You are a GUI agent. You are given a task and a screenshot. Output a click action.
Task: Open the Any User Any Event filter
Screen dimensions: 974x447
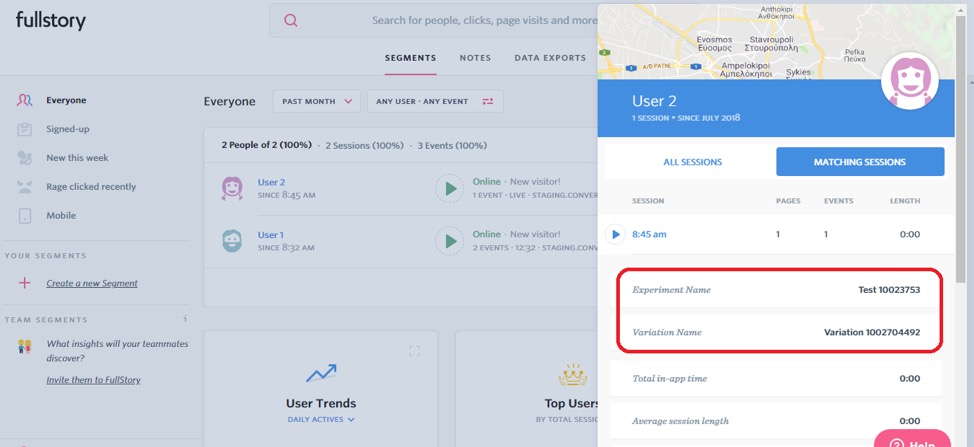pos(434,101)
